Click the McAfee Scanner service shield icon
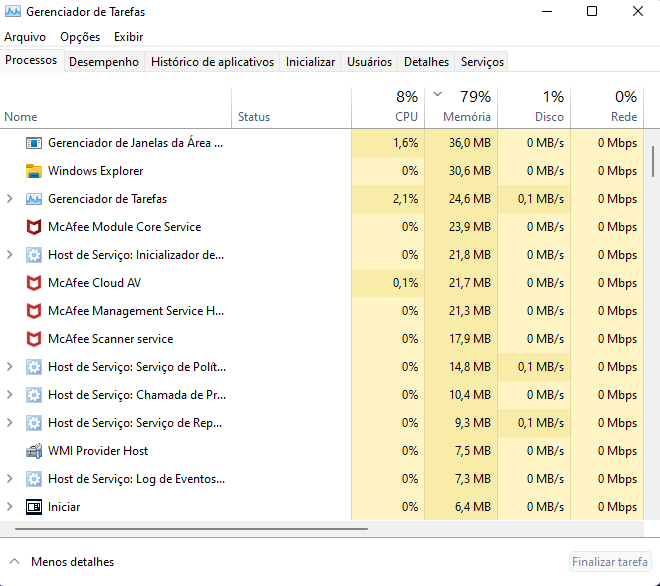Viewport: 660px width, 586px height. click(x=34, y=339)
